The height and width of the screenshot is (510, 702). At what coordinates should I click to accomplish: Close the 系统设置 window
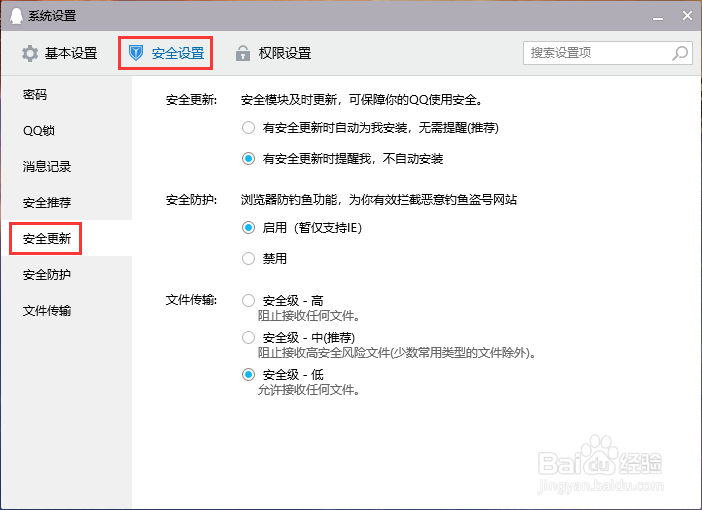687,16
